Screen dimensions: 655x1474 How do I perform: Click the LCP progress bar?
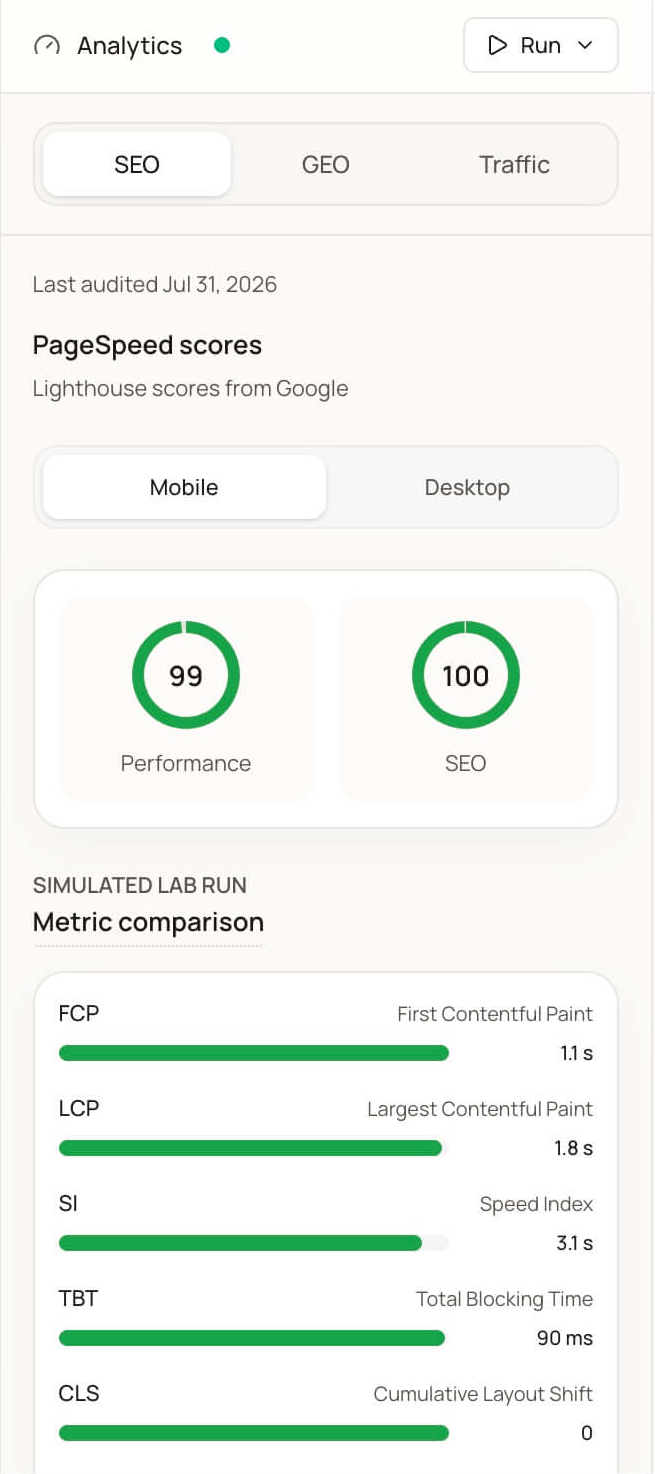point(254,1148)
